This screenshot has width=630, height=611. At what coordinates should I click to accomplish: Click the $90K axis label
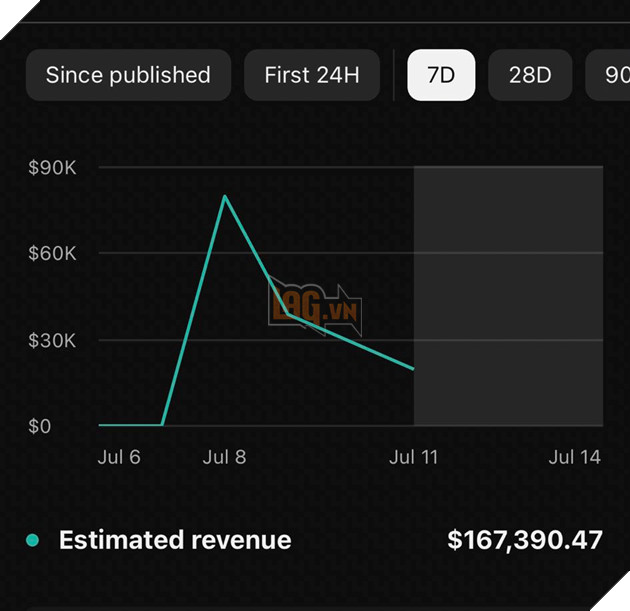[x=53, y=167]
